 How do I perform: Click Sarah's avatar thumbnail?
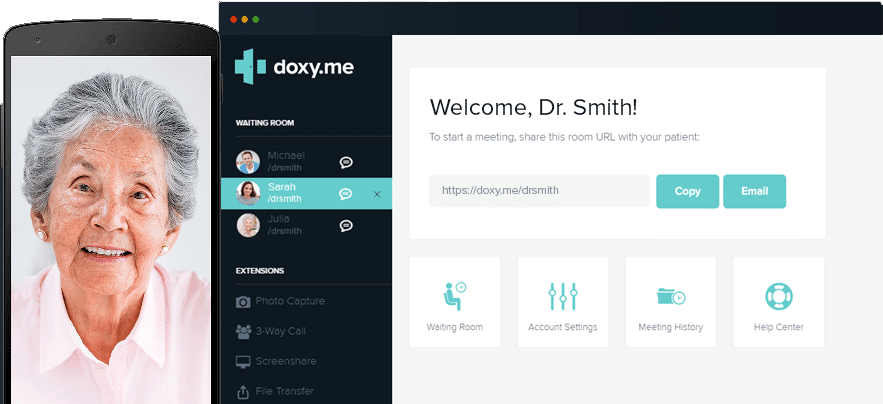[247, 193]
